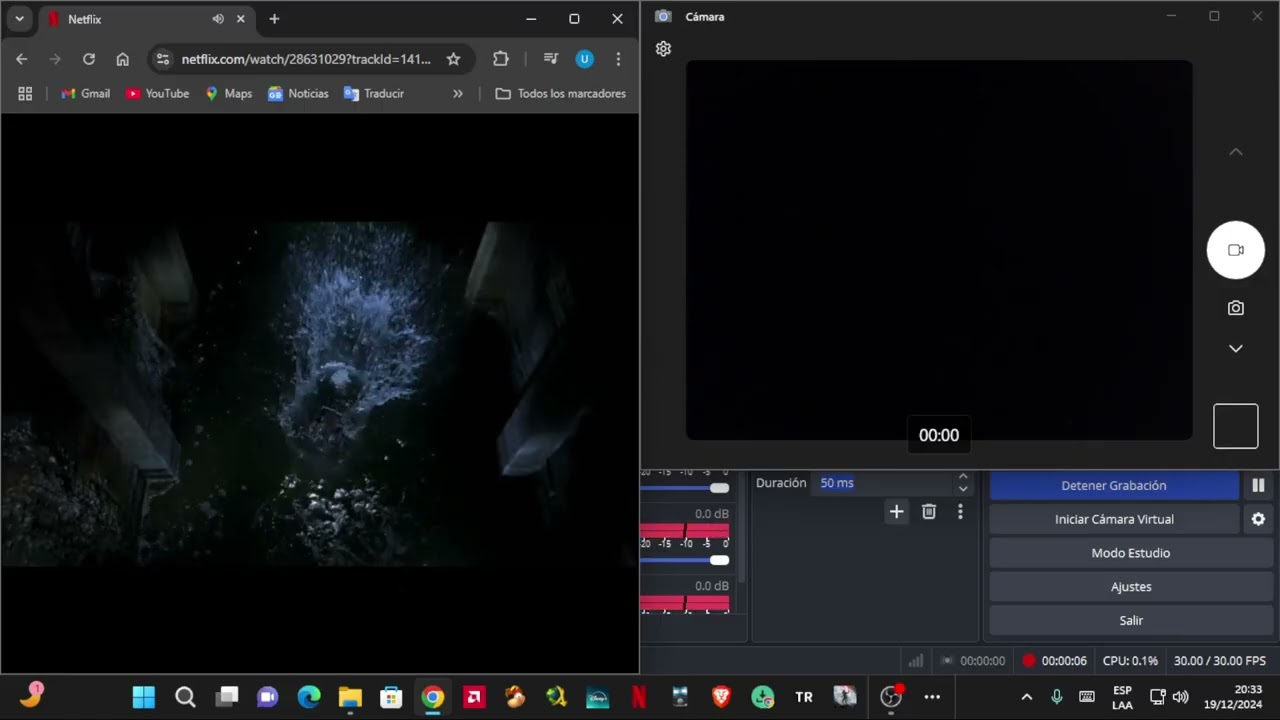Open the Traducir bookmark
The width and height of the screenshot is (1280, 720).
(374, 93)
